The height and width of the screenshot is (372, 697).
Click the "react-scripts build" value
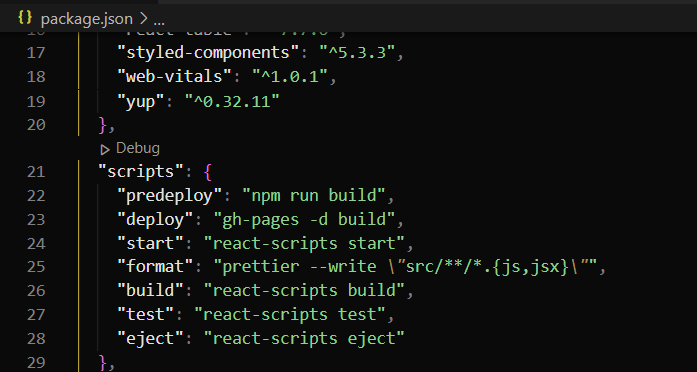point(304,291)
